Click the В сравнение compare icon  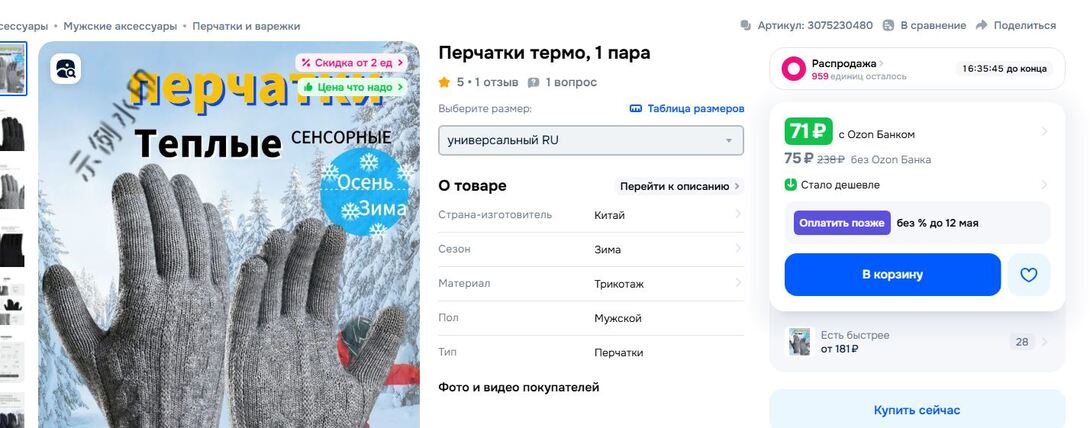coord(888,25)
